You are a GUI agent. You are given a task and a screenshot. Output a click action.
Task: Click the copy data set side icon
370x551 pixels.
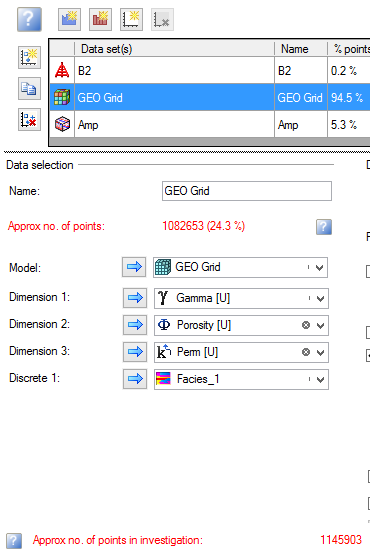[30, 89]
